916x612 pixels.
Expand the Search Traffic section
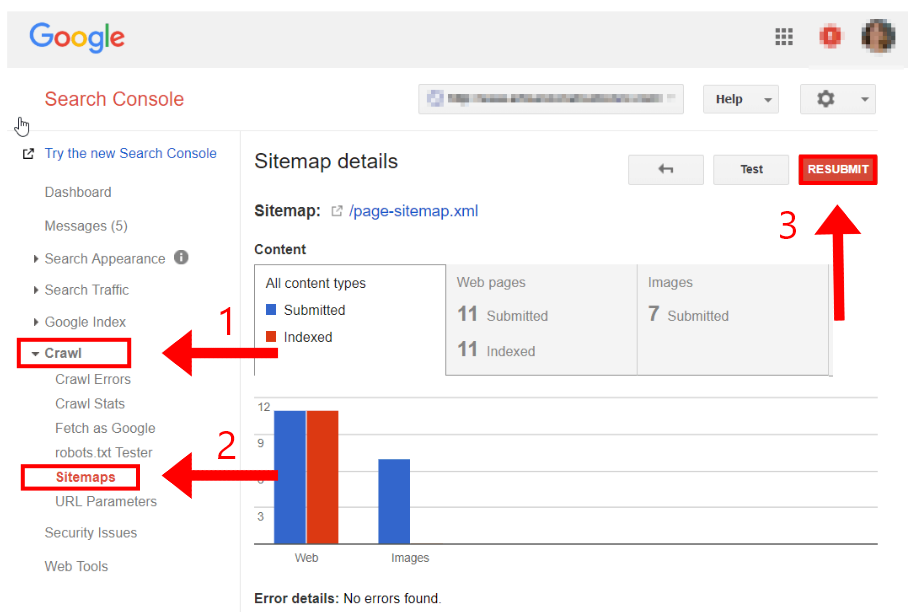[x=36, y=290]
